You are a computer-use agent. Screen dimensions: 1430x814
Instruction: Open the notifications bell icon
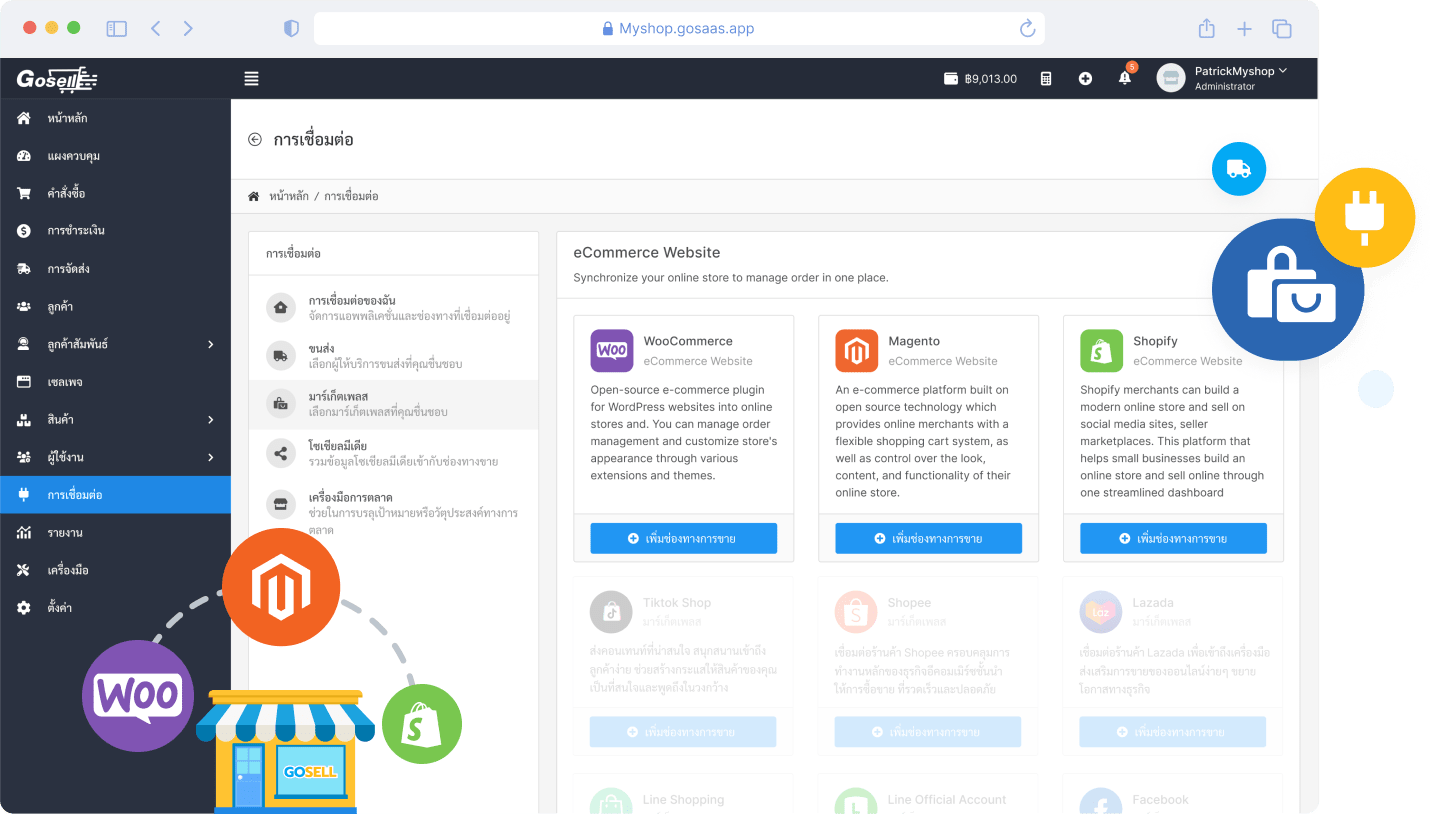[1125, 78]
